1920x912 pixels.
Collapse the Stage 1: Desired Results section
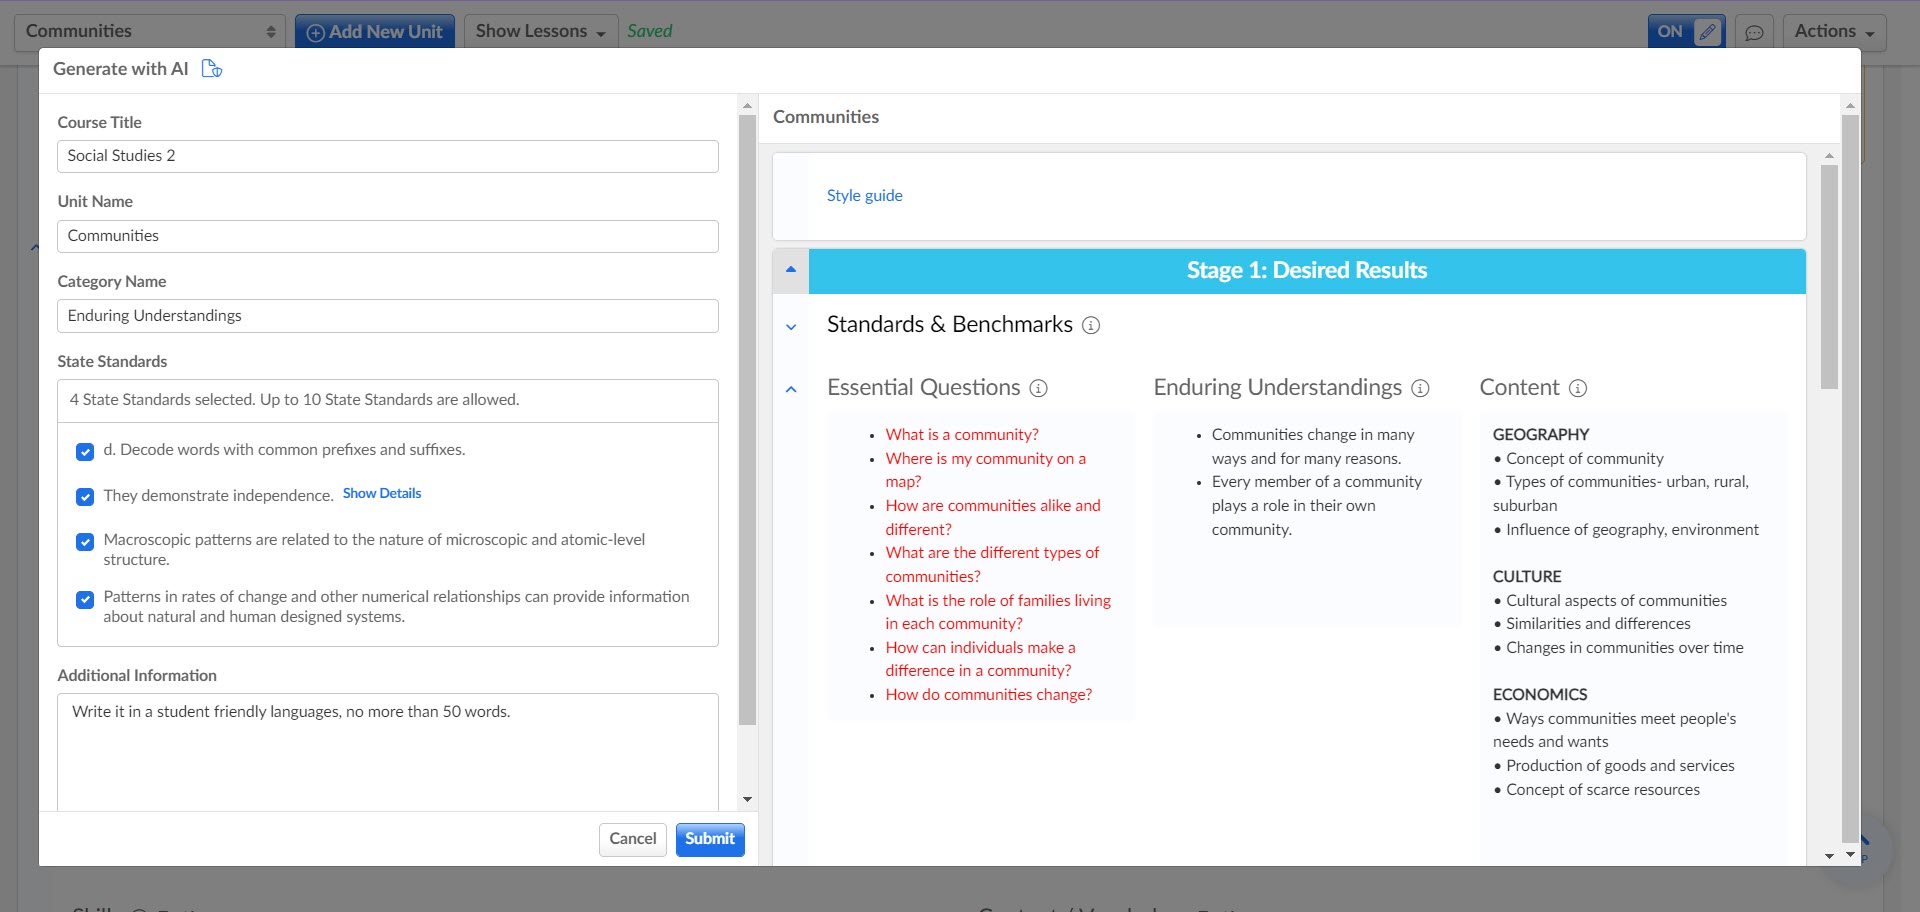791,270
